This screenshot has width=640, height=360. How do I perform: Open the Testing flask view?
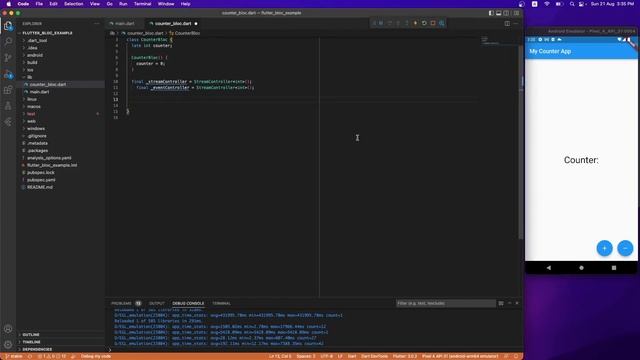point(8,106)
